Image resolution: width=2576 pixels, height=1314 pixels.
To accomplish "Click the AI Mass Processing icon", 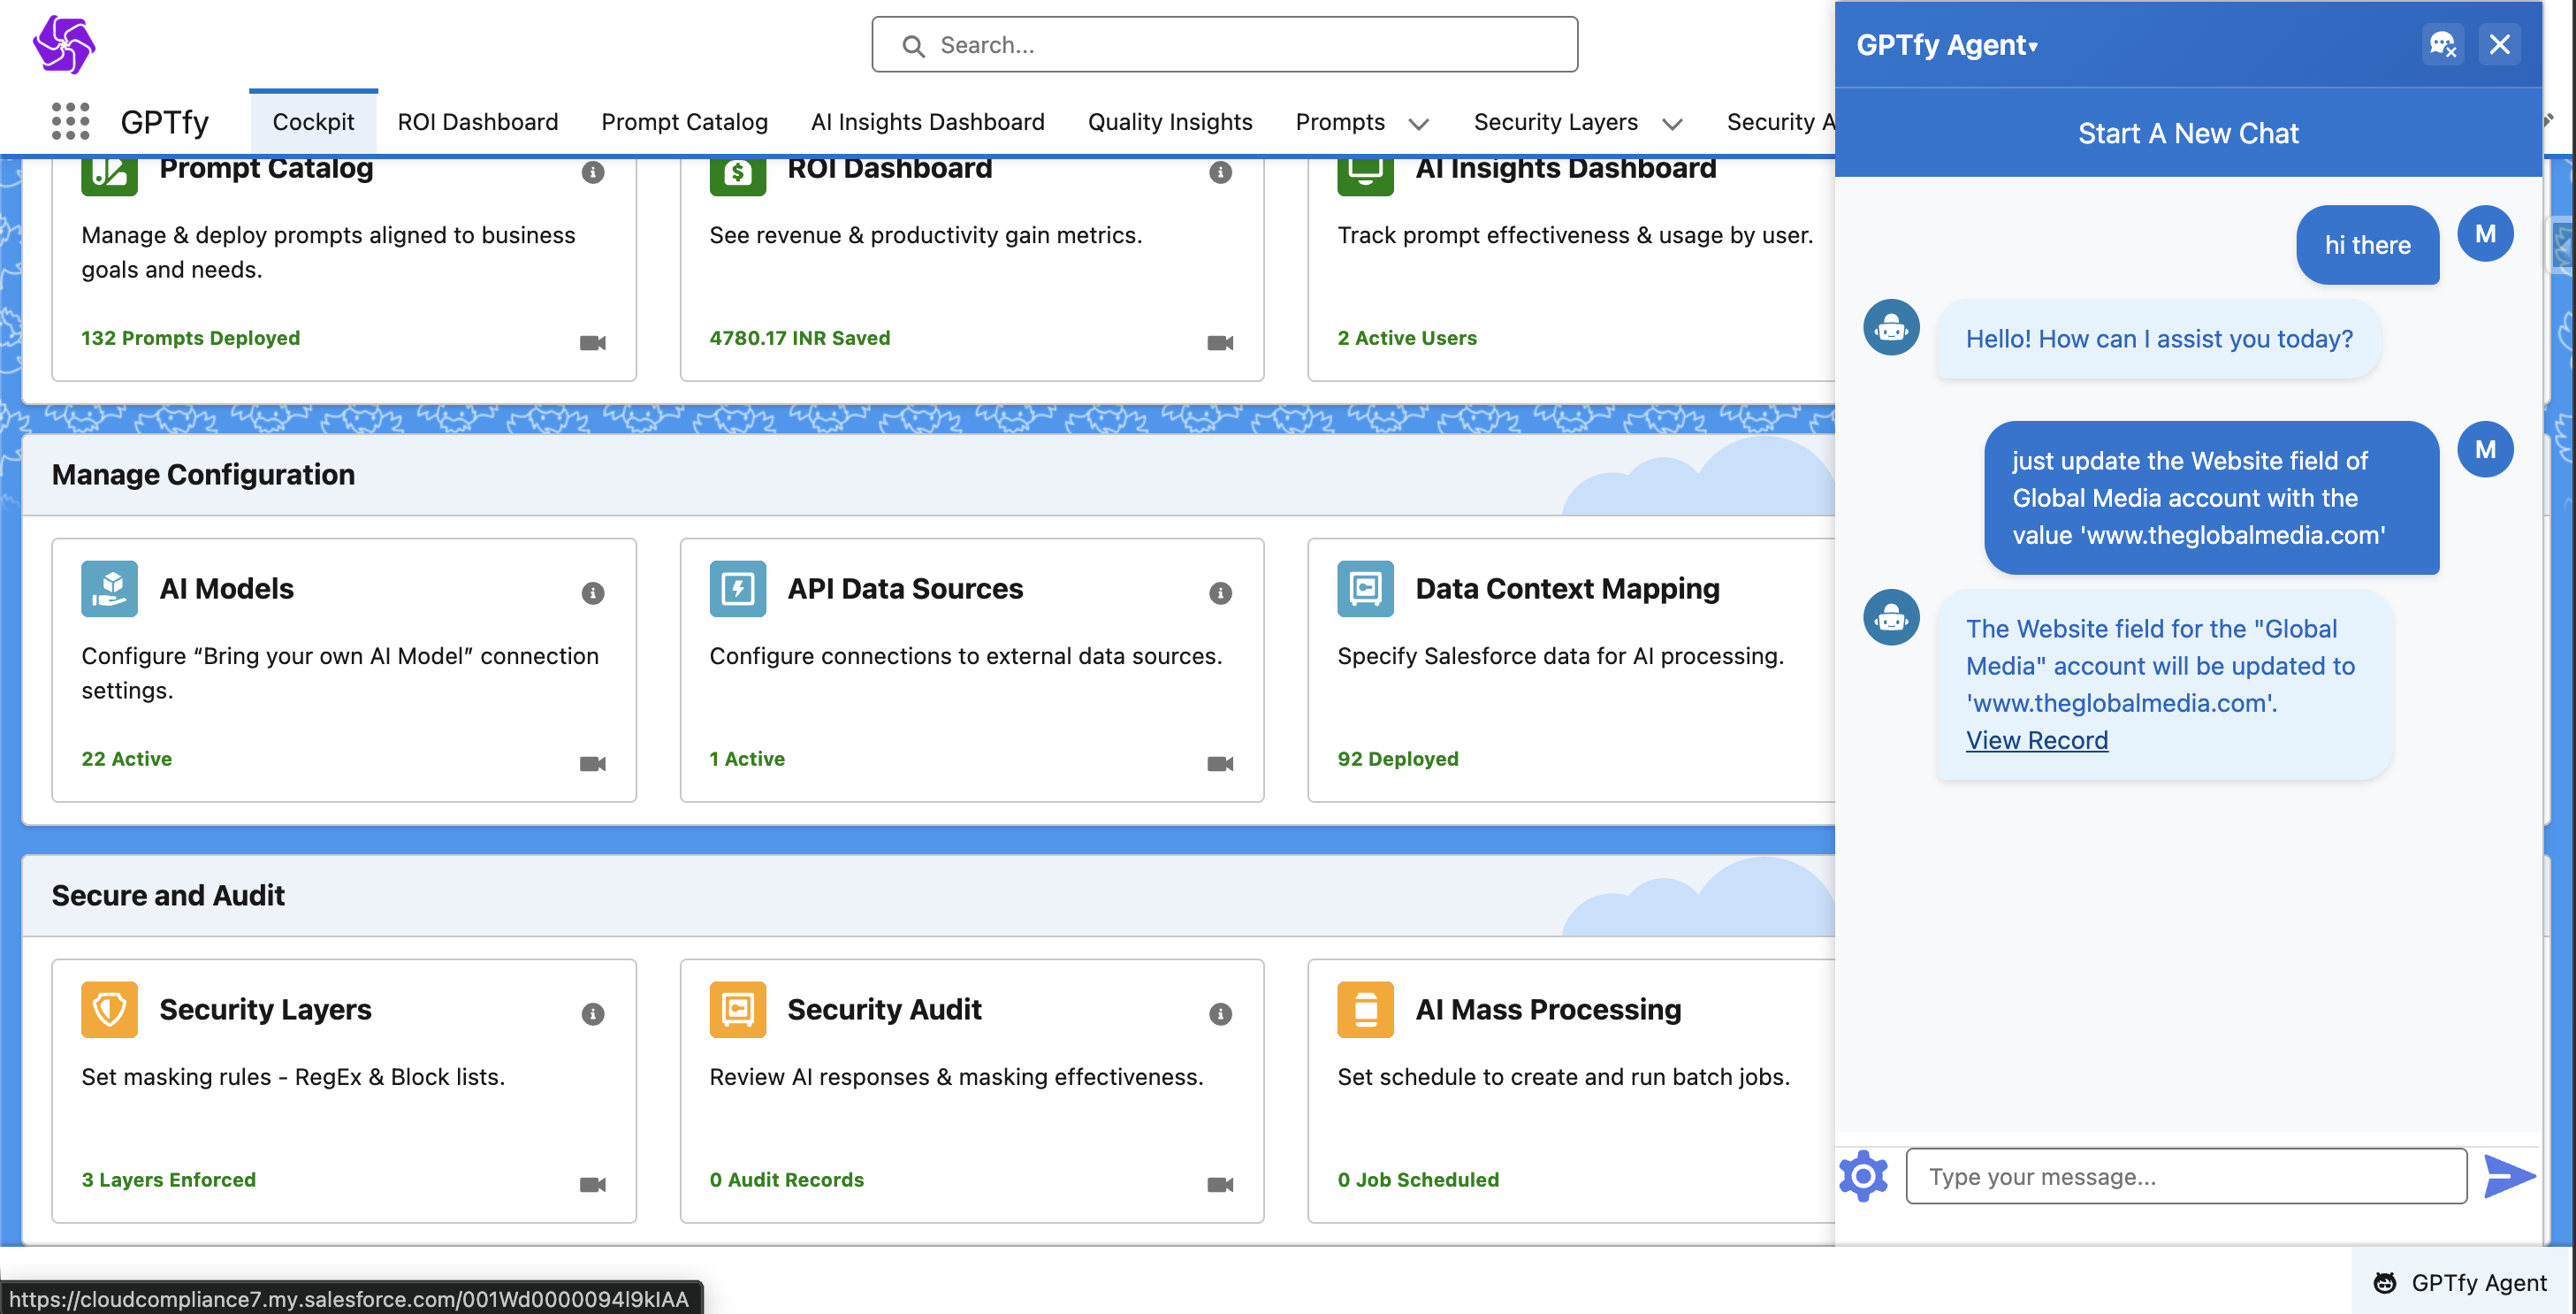I will pyautogui.click(x=1364, y=1009).
